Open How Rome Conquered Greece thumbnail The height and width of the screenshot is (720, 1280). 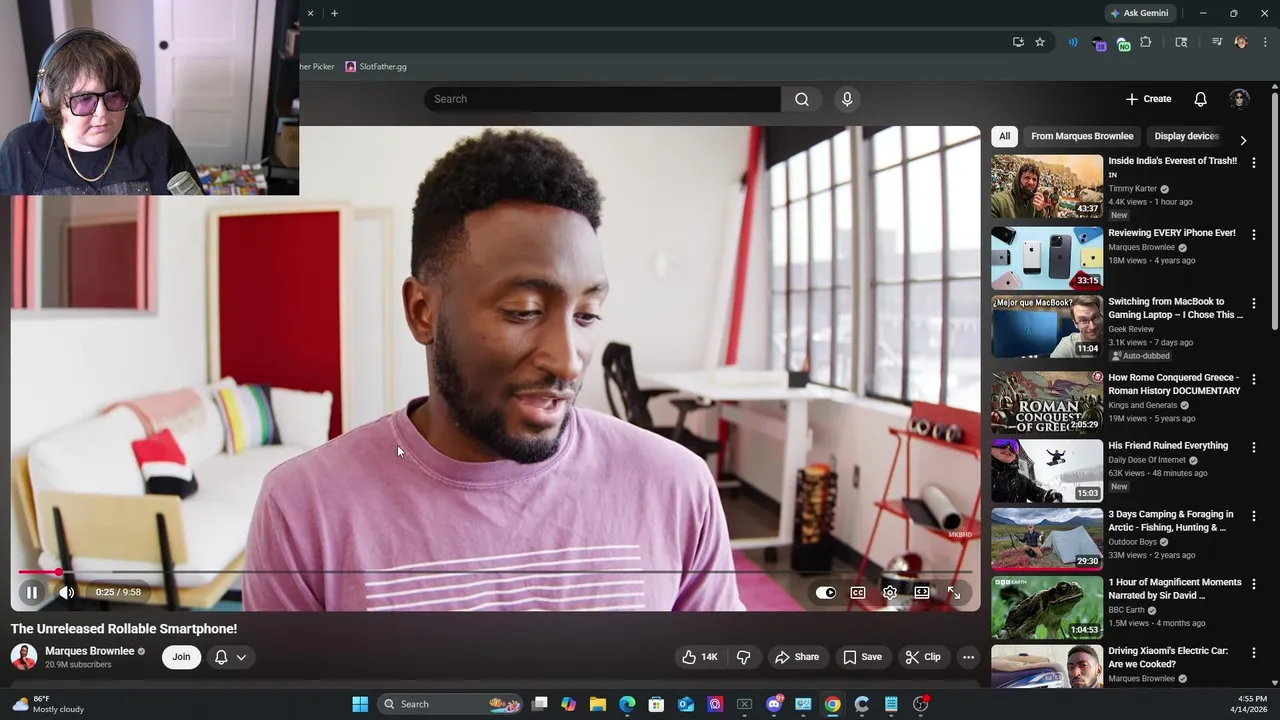coord(1047,402)
